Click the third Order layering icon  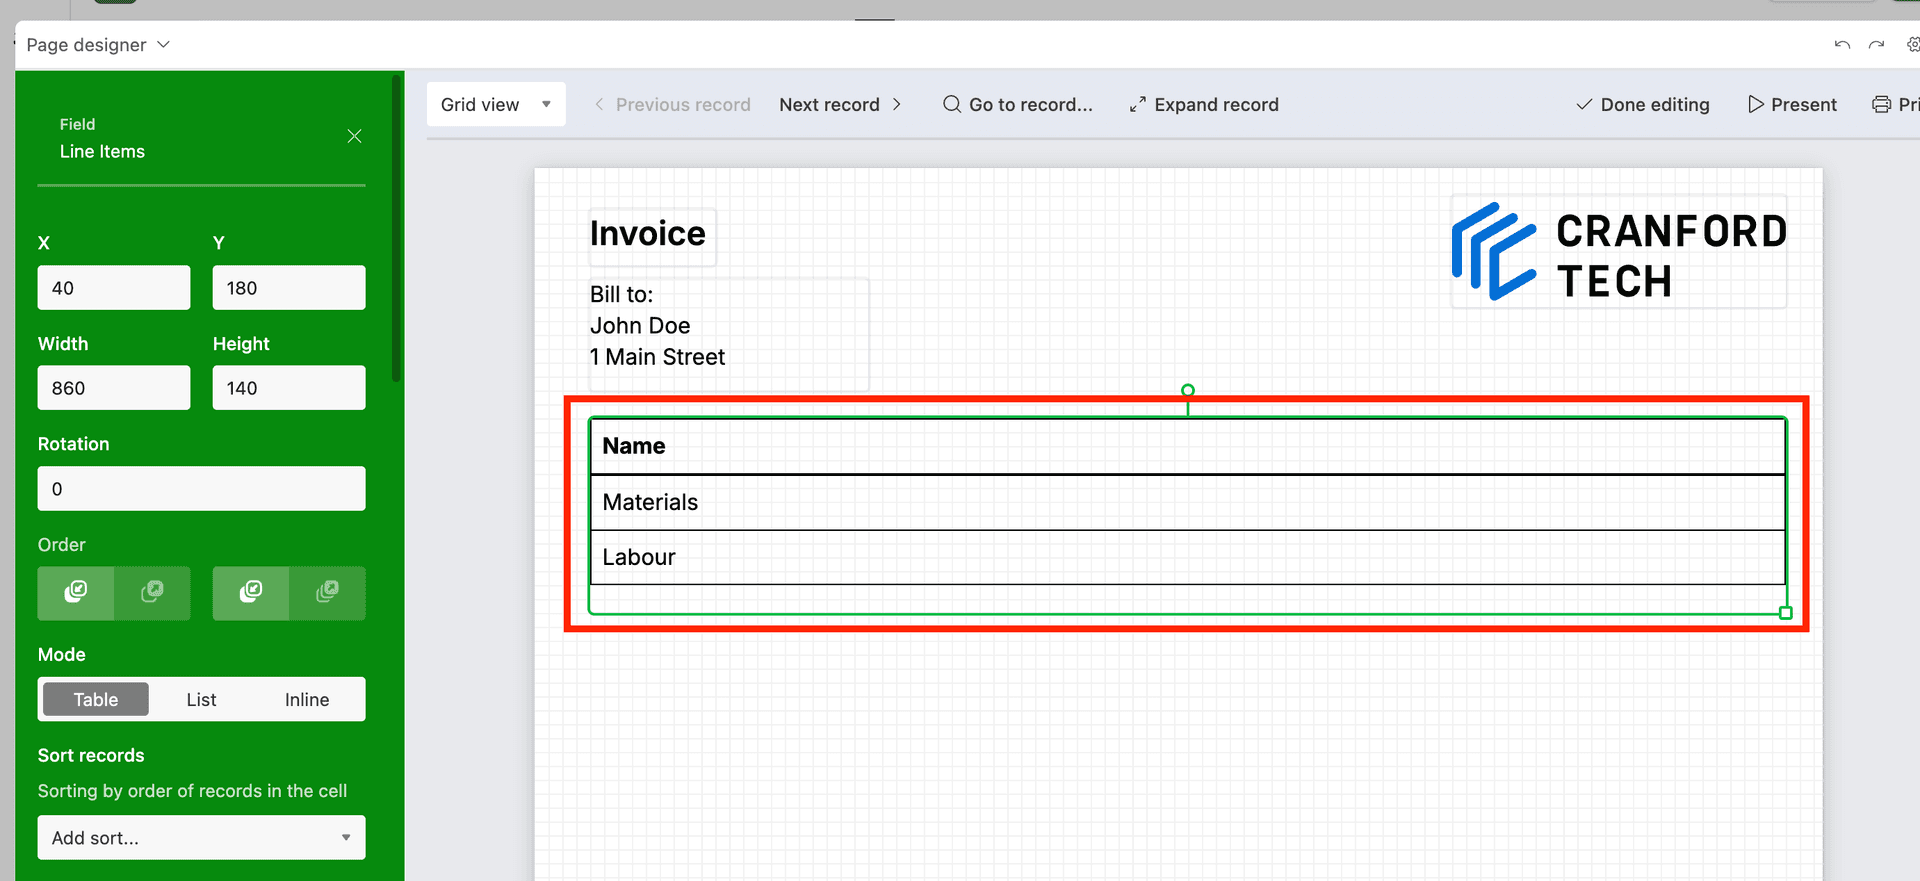pyautogui.click(x=251, y=592)
